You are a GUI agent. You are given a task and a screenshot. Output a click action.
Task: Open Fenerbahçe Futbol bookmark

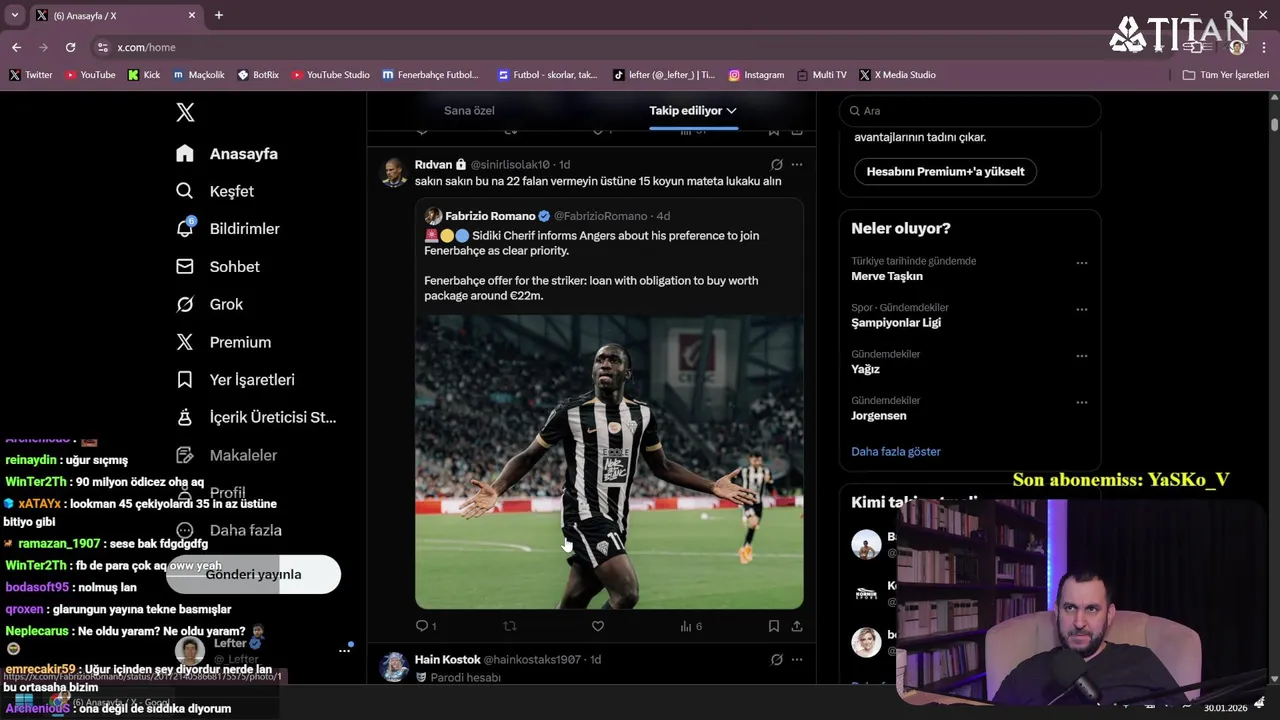click(x=431, y=75)
